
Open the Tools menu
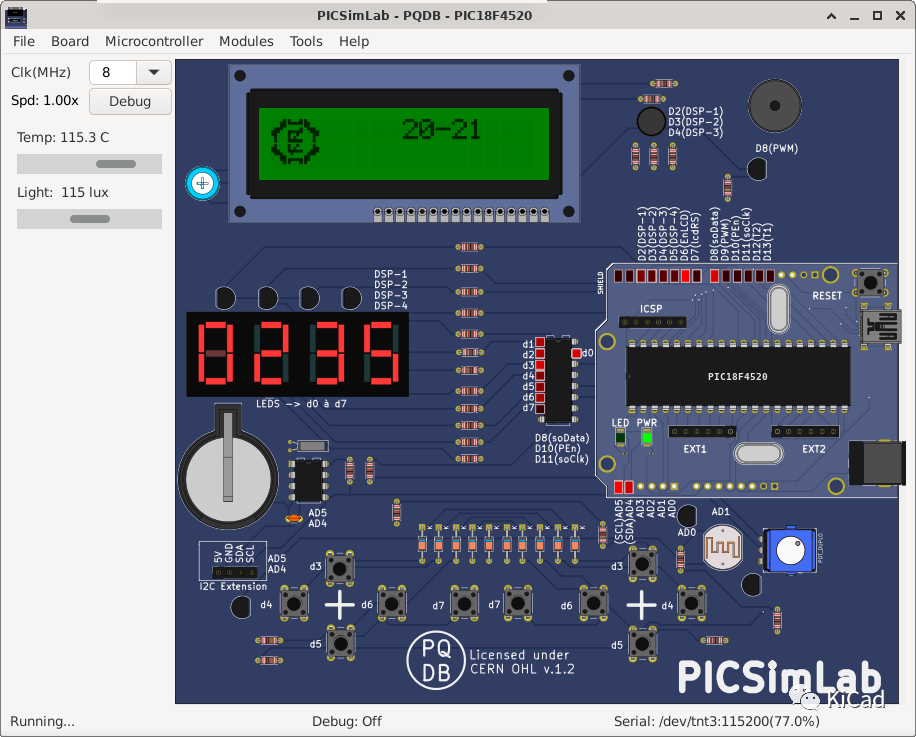[x=305, y=41]
